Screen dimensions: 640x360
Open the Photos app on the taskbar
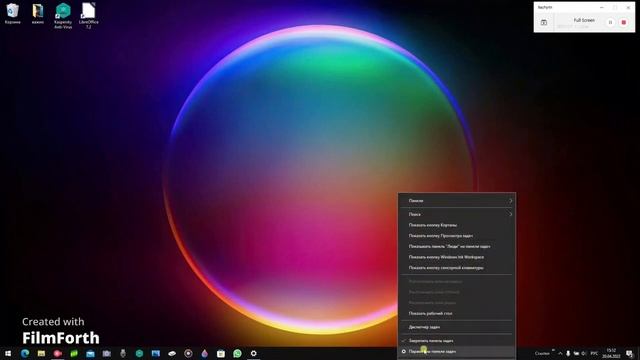coord(156,353)
